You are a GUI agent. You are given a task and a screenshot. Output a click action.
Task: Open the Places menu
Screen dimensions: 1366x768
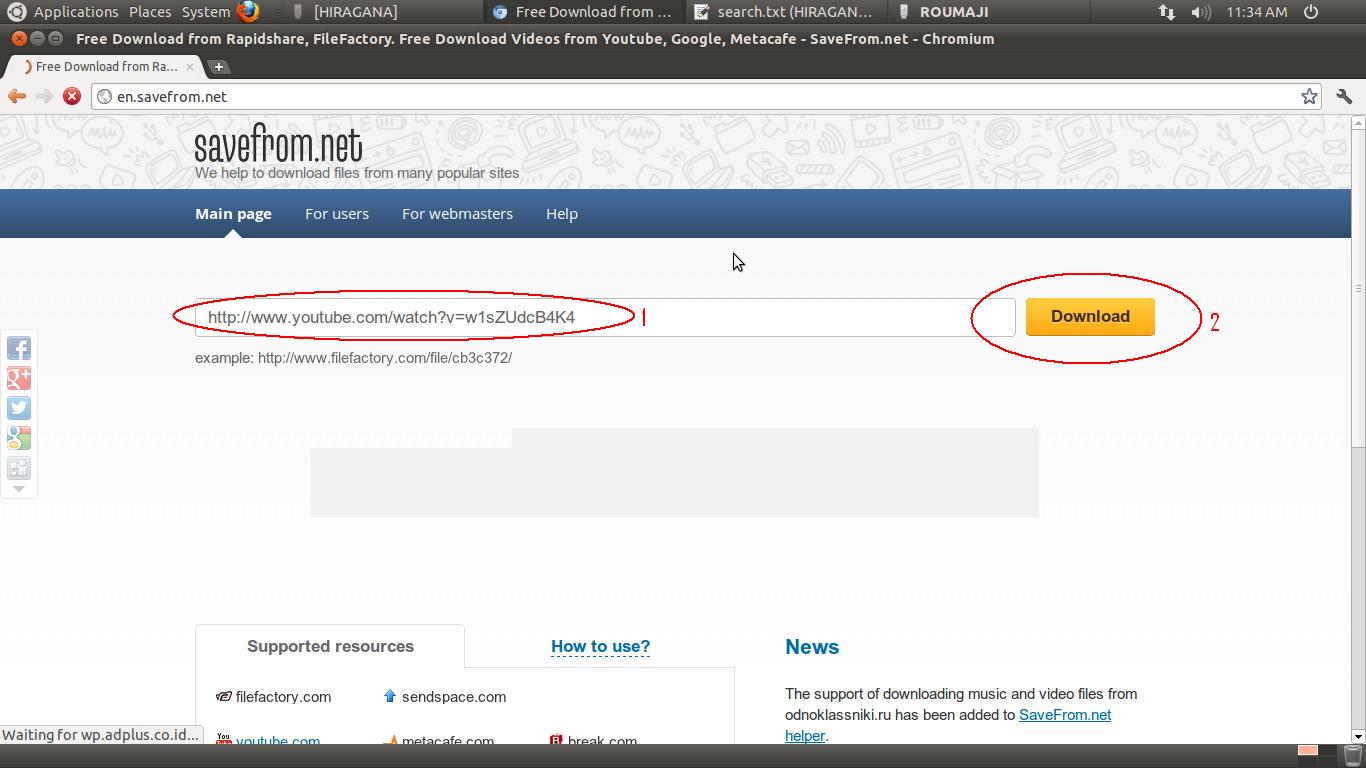click(150, 12)
